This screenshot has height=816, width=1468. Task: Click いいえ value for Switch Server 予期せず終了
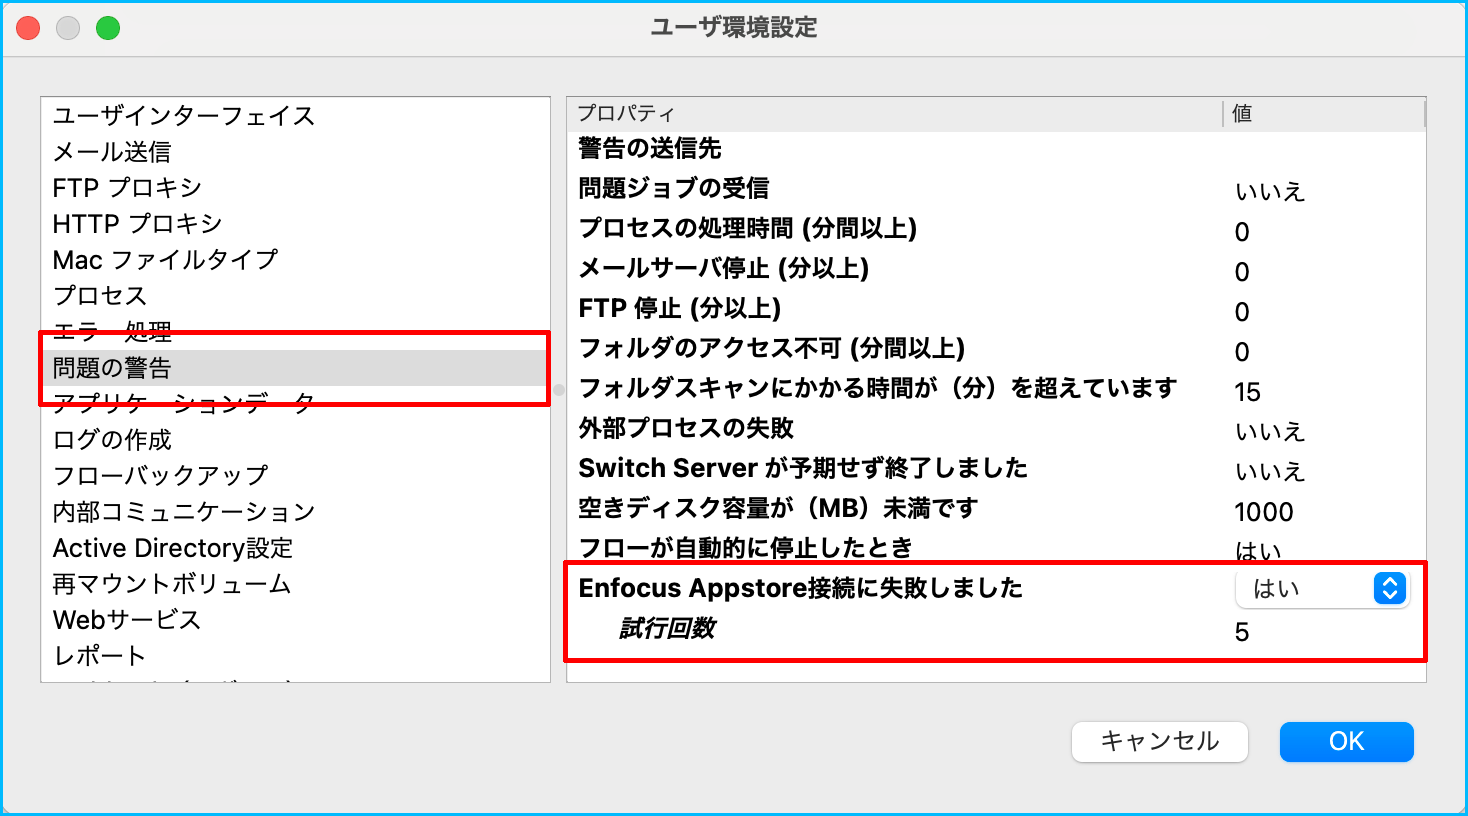point(1270,471)
